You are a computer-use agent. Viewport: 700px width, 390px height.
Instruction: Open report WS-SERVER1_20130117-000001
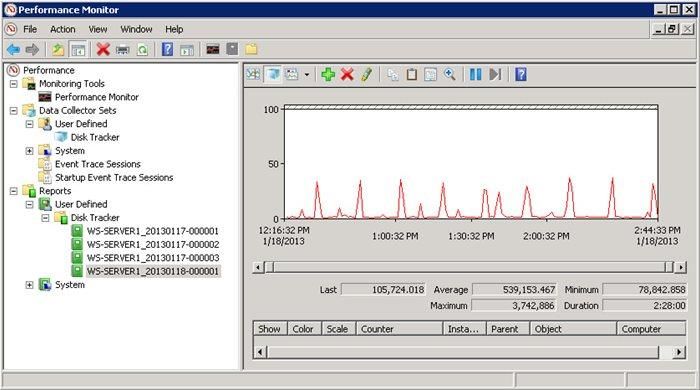(x=153, y=231)
